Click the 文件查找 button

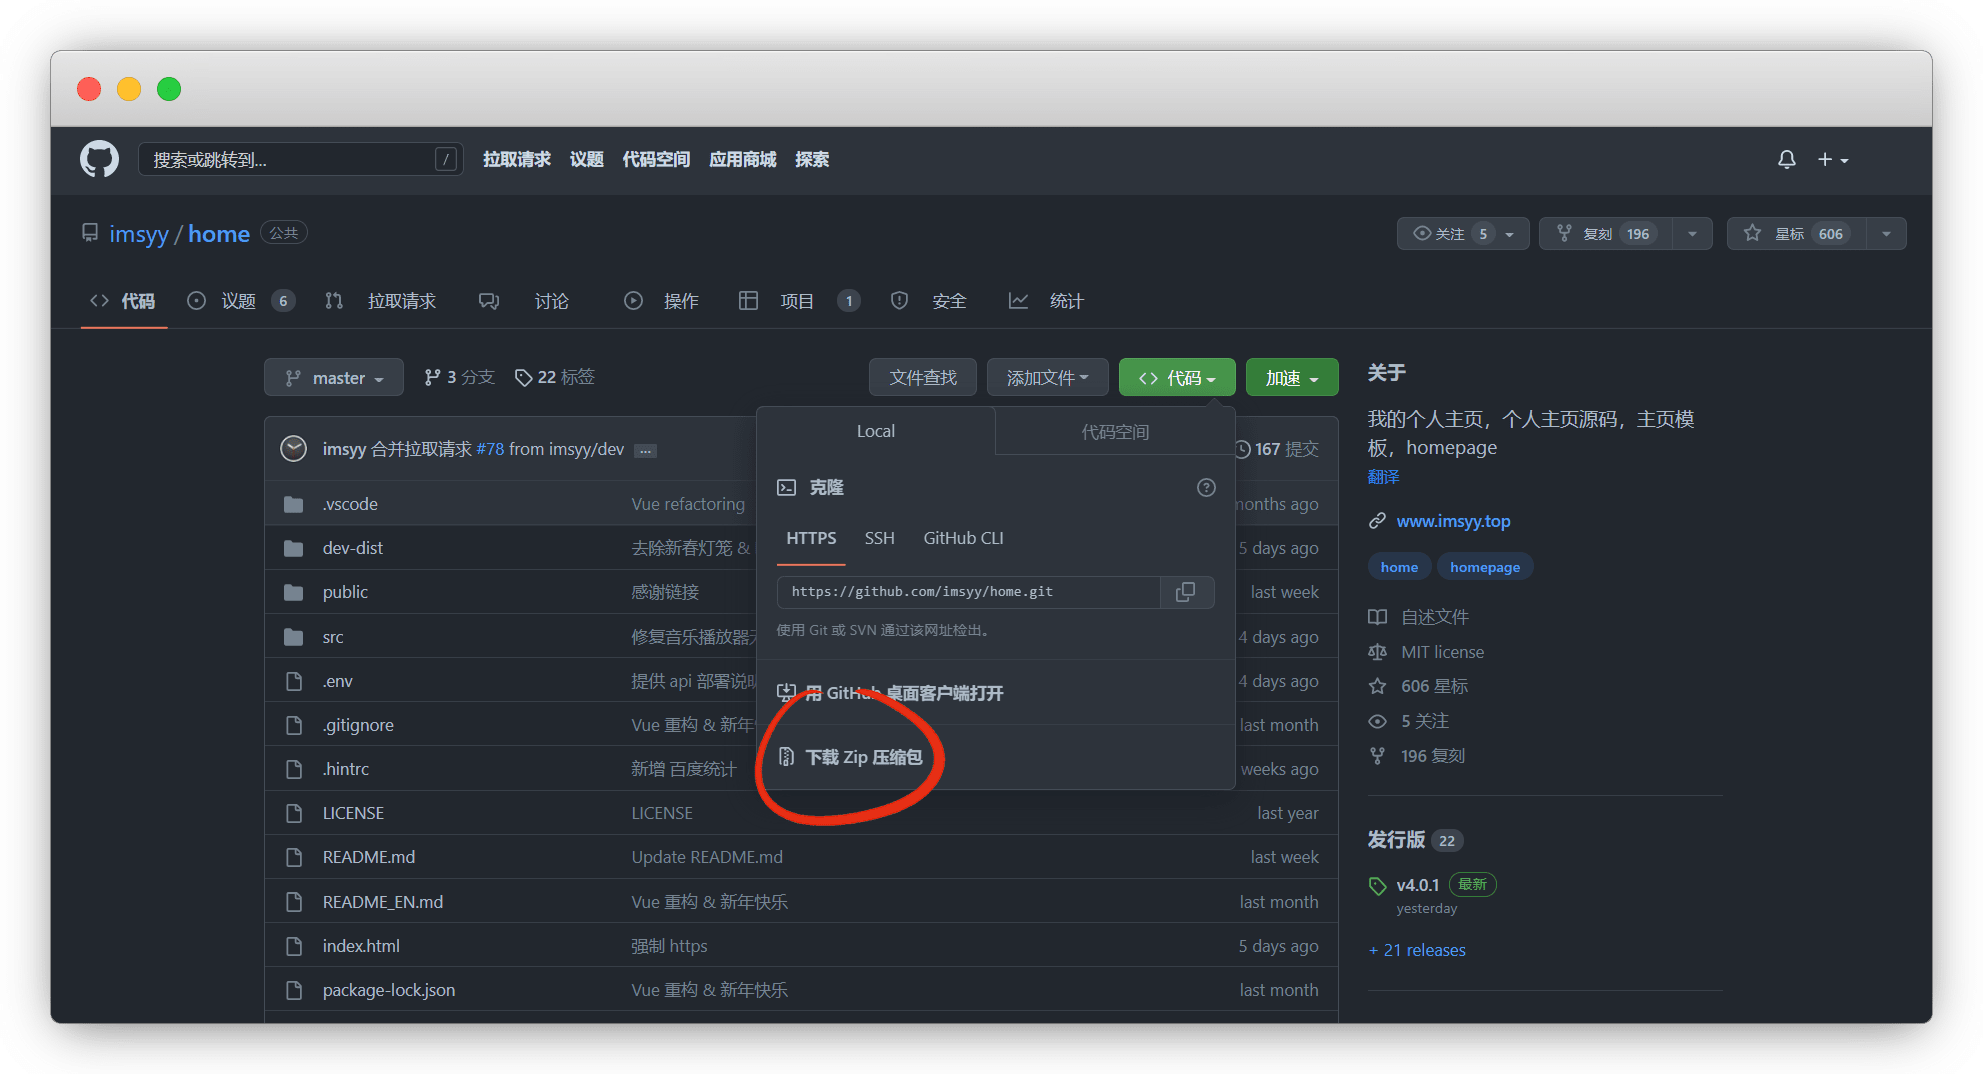pyautogui.click(x=922, y=378)
